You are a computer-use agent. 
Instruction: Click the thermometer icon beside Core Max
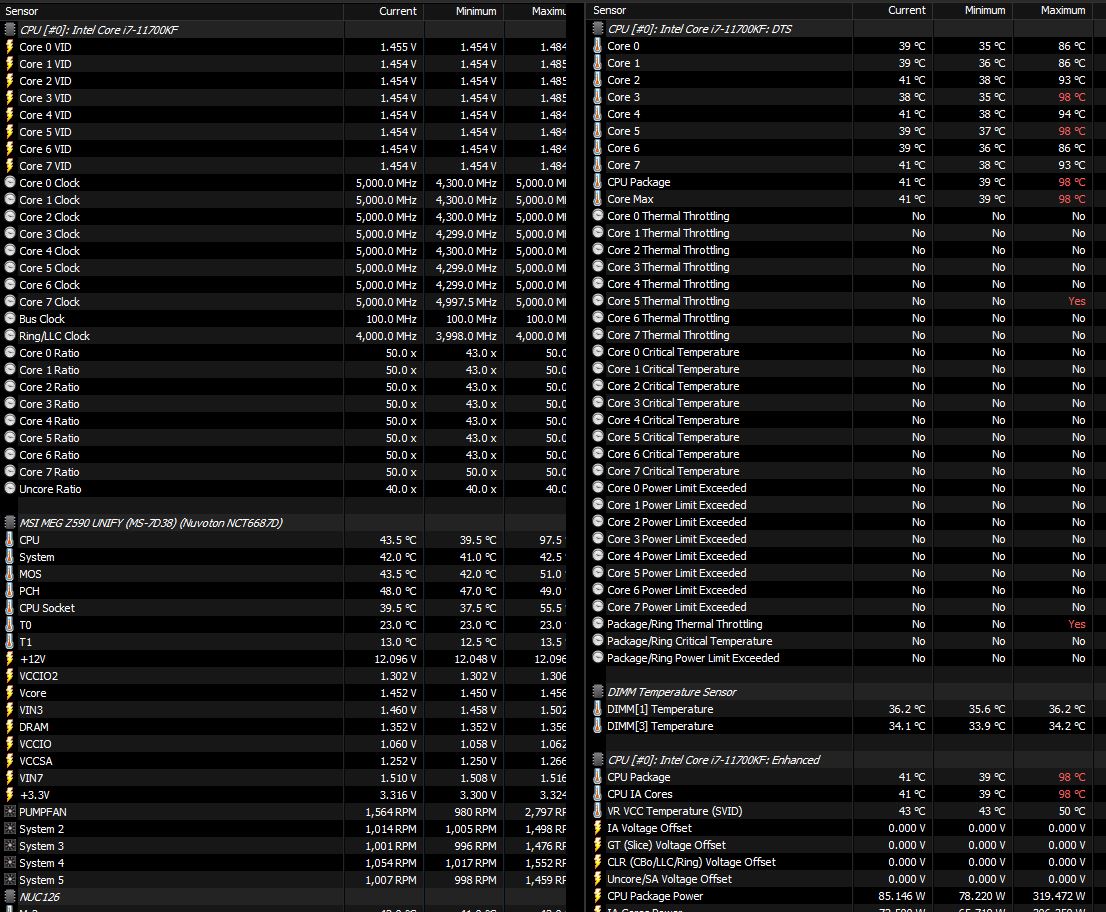click(597, 199)
